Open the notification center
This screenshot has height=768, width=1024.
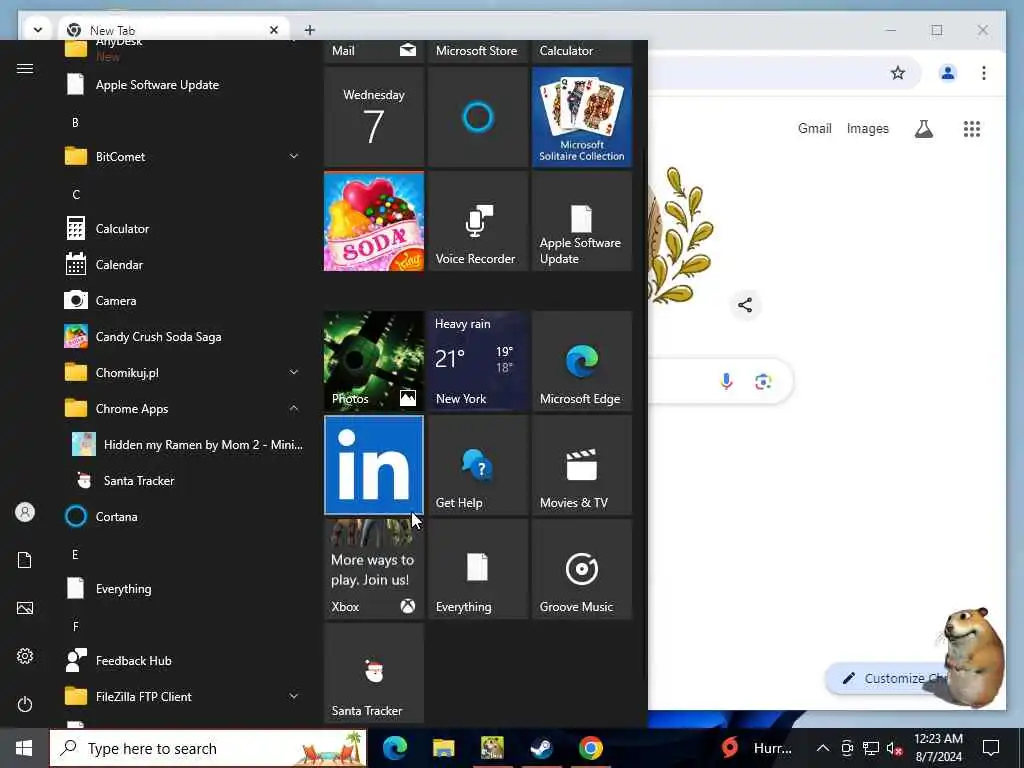tap(991, 748)
